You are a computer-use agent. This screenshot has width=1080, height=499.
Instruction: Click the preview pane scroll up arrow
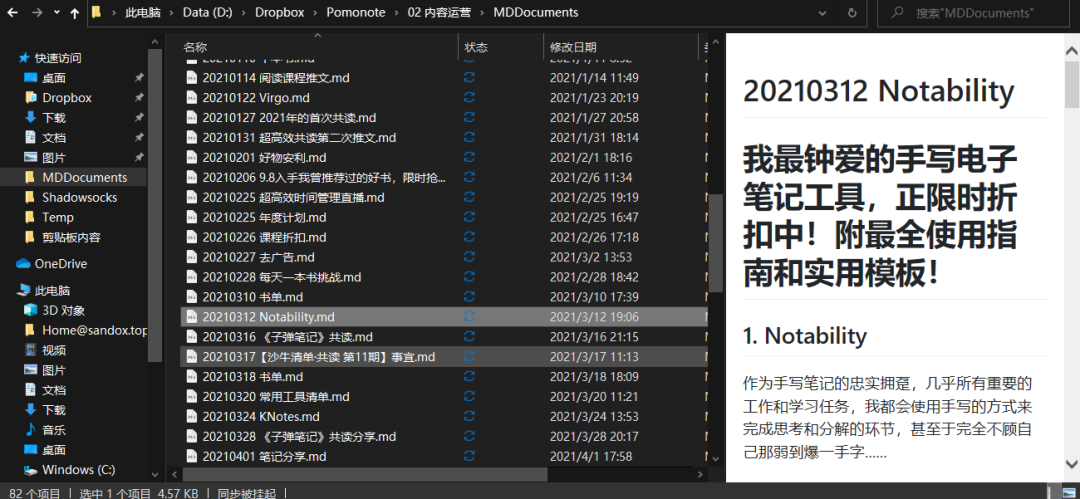[x=1072, y=50]
